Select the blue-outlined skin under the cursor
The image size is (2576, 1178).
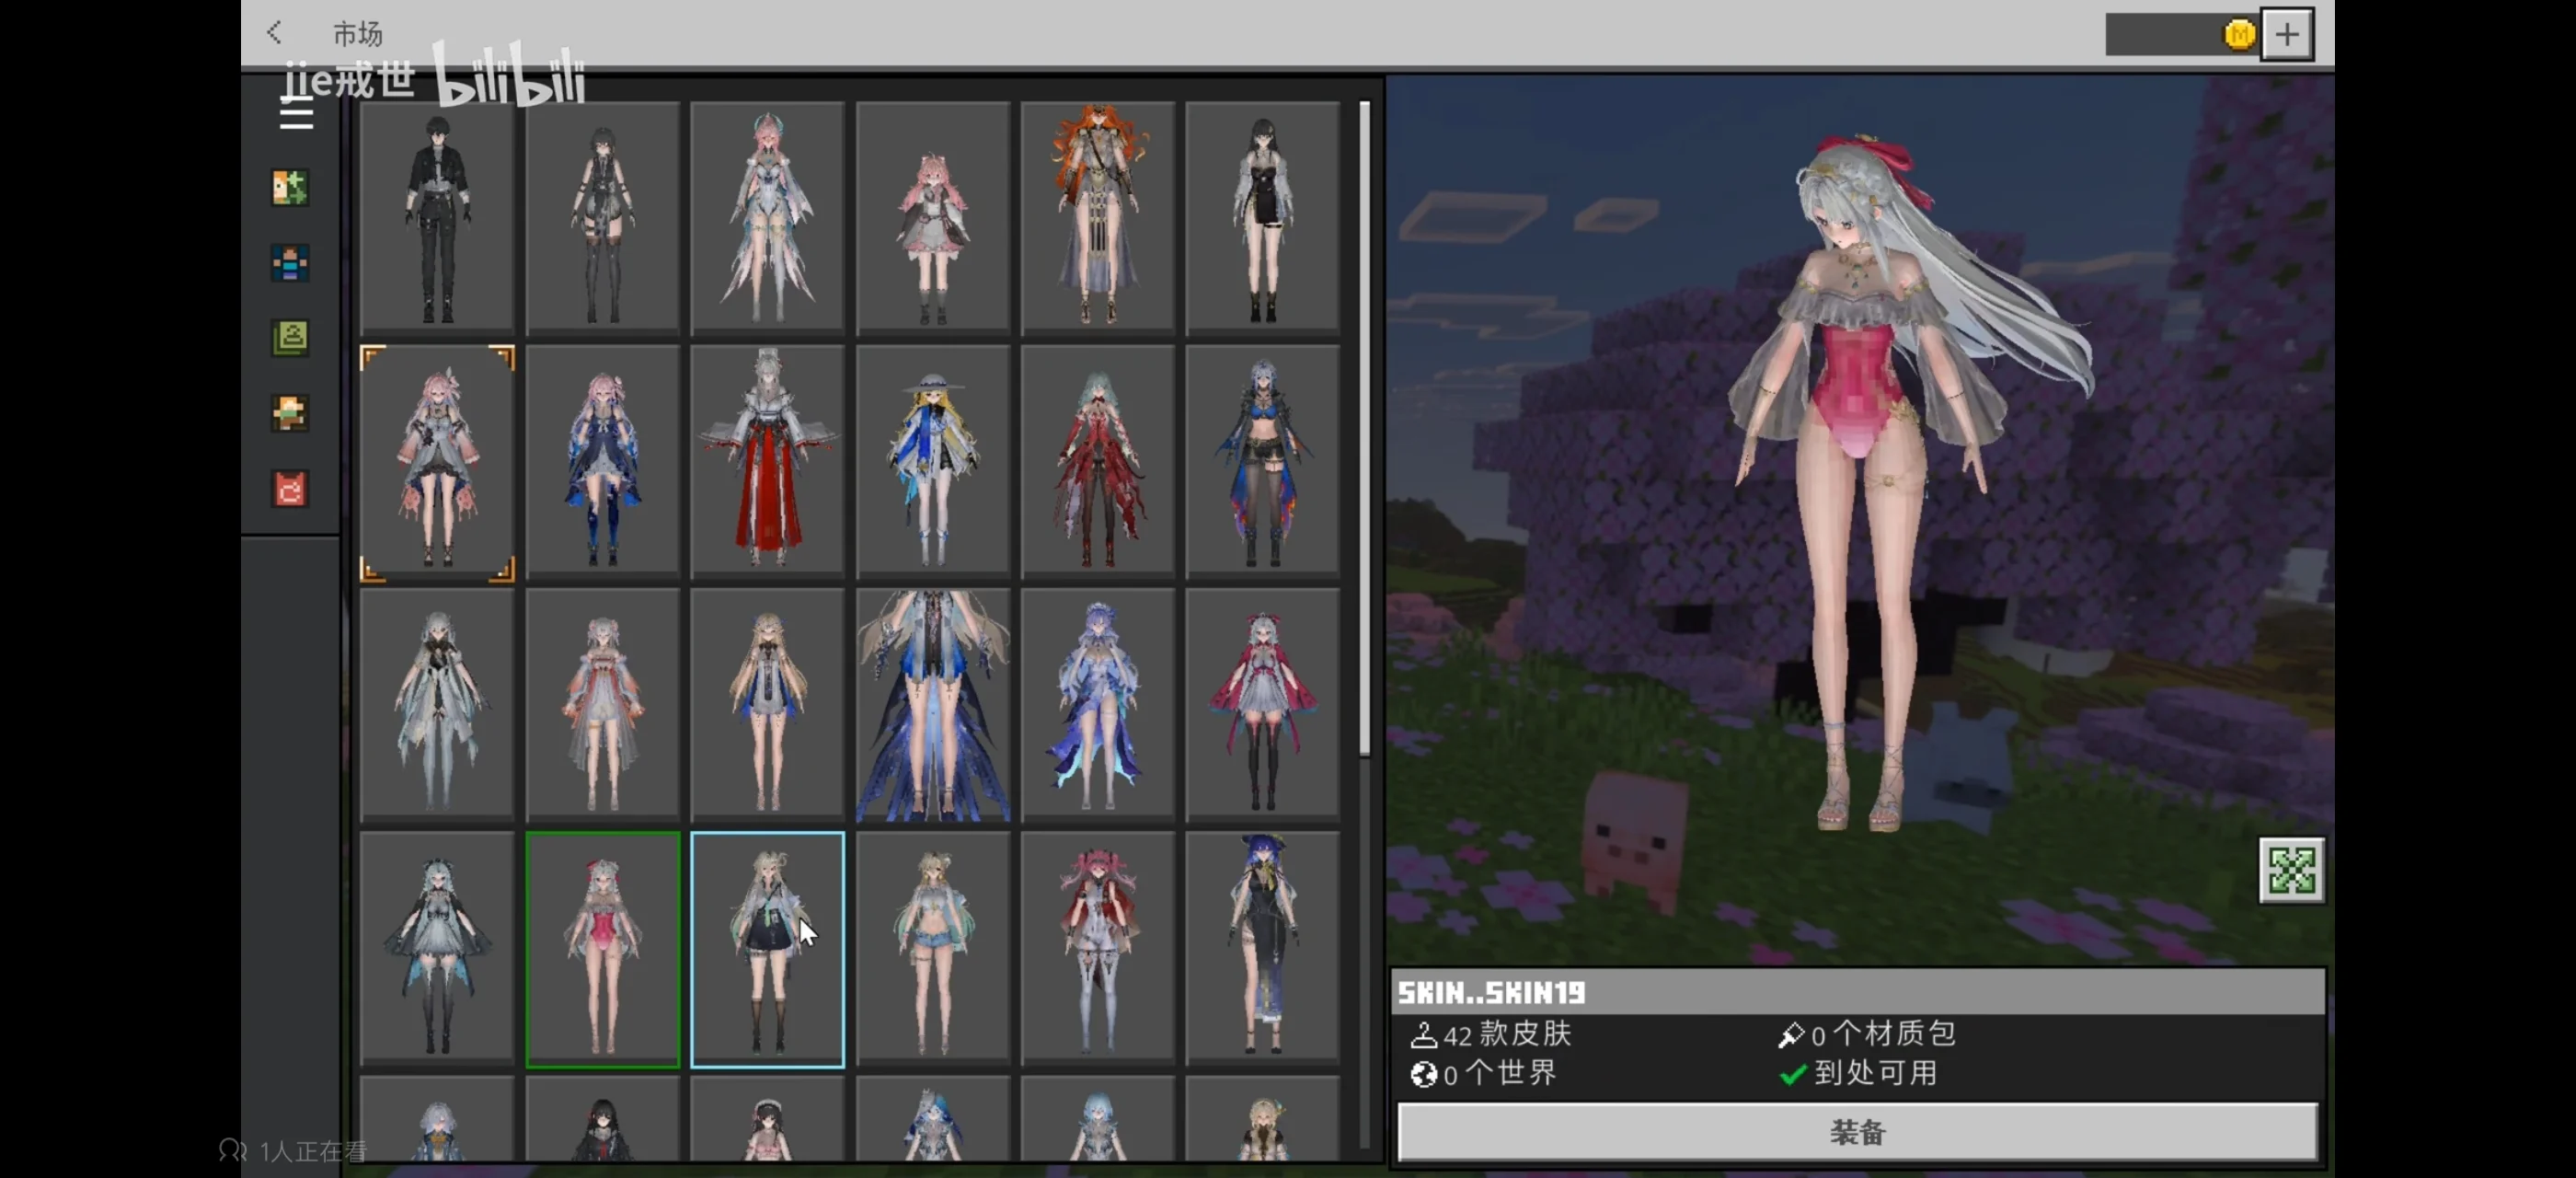[x=767, y=950]
